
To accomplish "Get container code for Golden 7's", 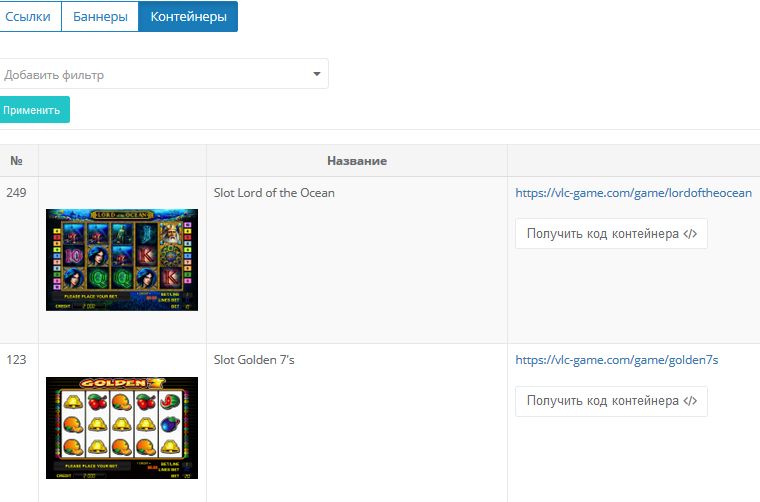I will (602, 401).
